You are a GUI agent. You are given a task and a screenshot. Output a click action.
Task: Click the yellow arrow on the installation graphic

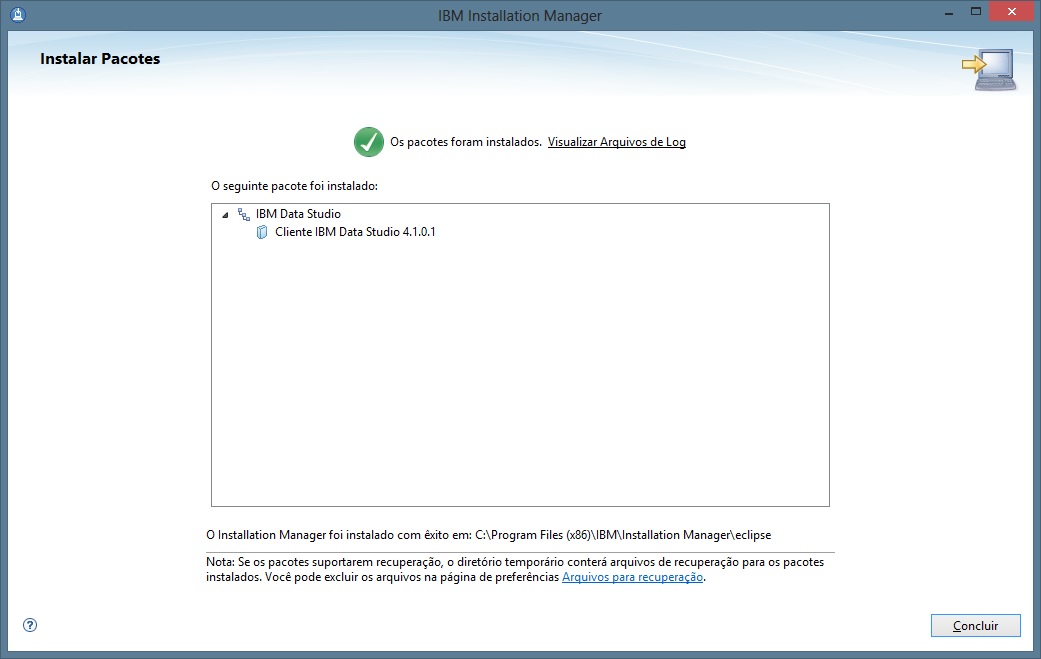click(973, 63)
